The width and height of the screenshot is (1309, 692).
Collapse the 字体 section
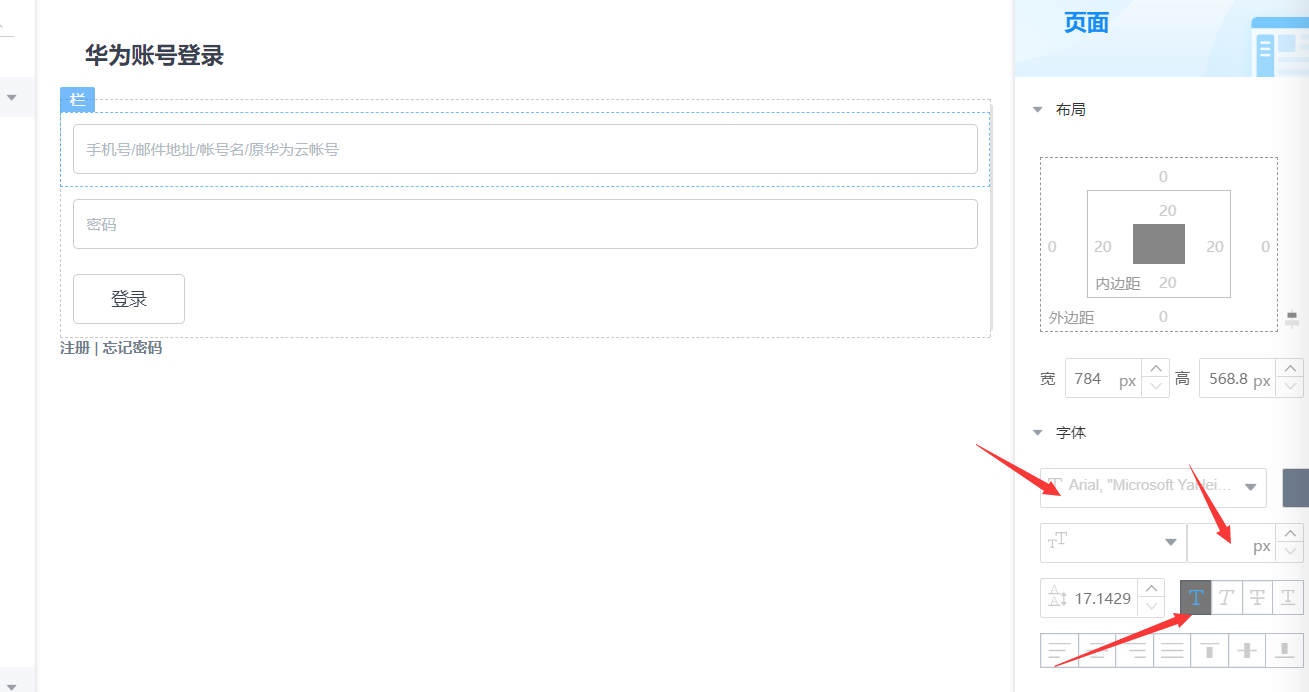coord(1038,433)
